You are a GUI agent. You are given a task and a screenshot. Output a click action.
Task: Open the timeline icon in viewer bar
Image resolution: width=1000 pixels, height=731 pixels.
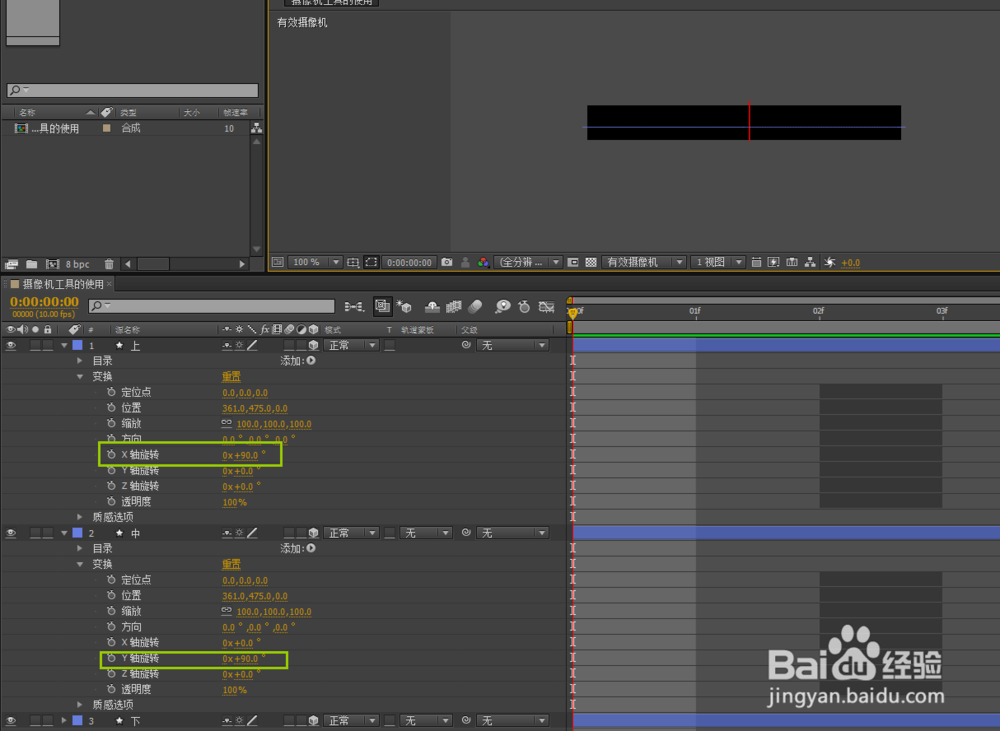pos(792,262)
